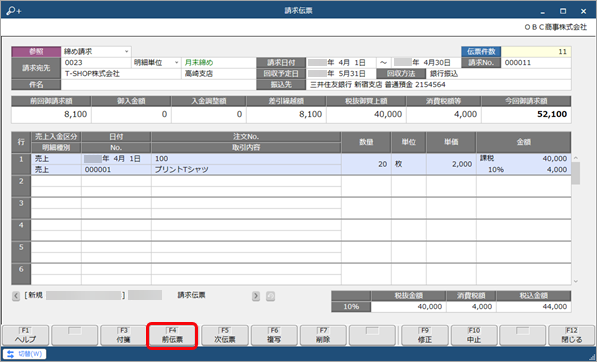Viewport: 597px width, 362px height.
Task: Click the 件名 input field
Action: click(x=158, y=85)
